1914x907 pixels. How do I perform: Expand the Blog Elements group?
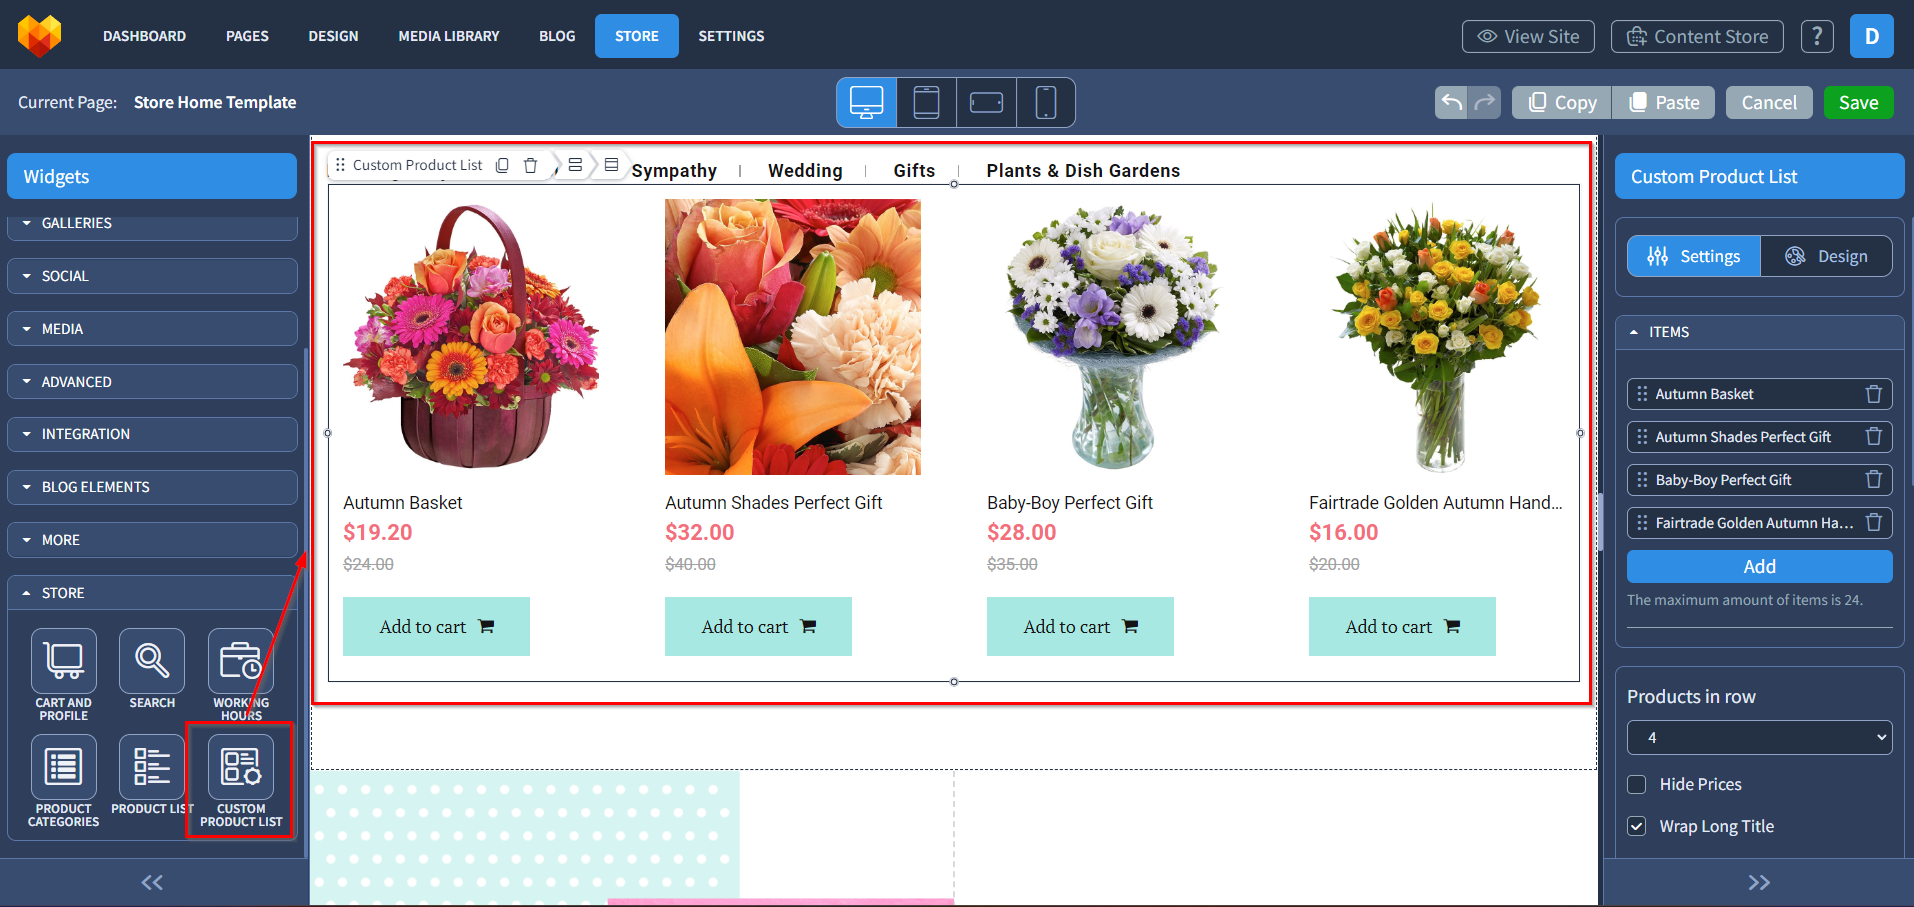152,487
